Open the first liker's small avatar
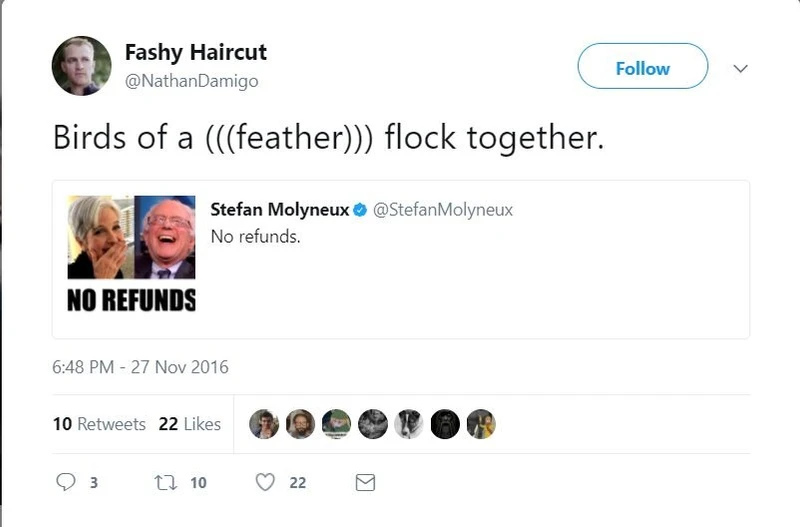 pos(264,424)
